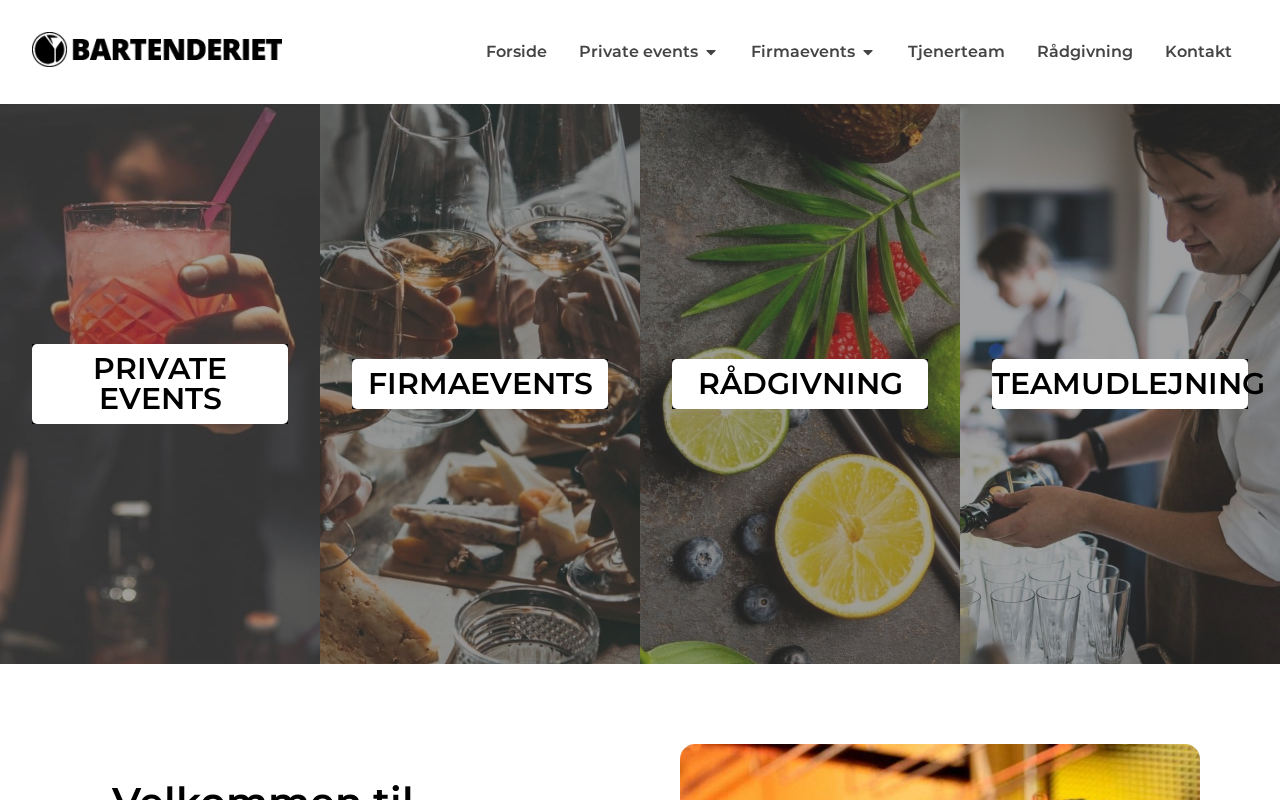The height and width of the screenshot is (800, 1280).
Task: Go to the Rådgivning menu link
Action: [1085, 52]
